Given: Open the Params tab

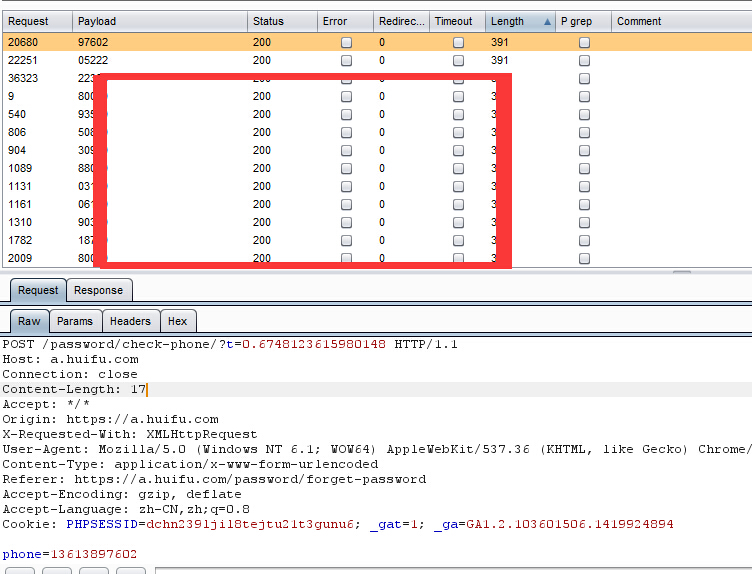Looking at the screenshot, I should point(75,321).
